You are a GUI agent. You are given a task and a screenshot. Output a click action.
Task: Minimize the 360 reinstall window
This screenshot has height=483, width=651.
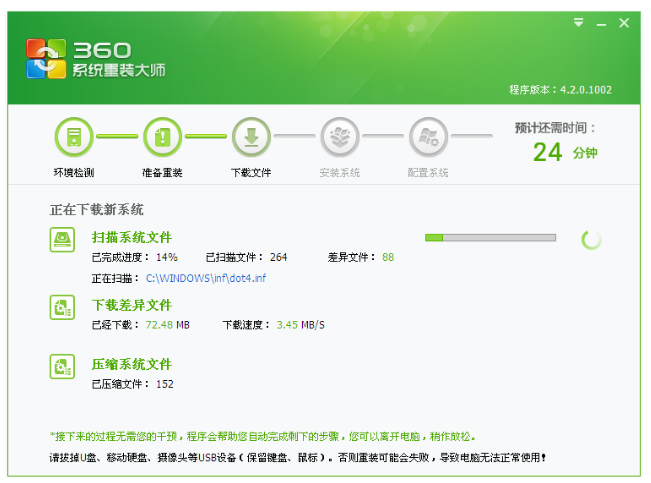click(601, 23)
